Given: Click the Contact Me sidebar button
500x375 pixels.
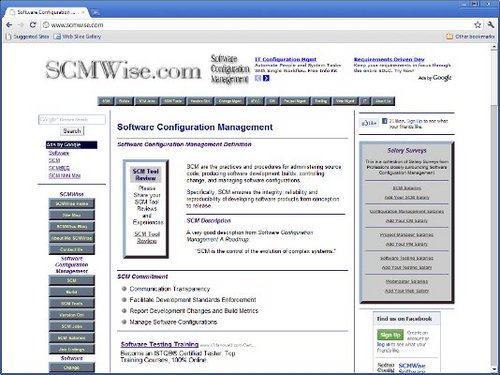Looking at the screenshot, I should 72,249.
